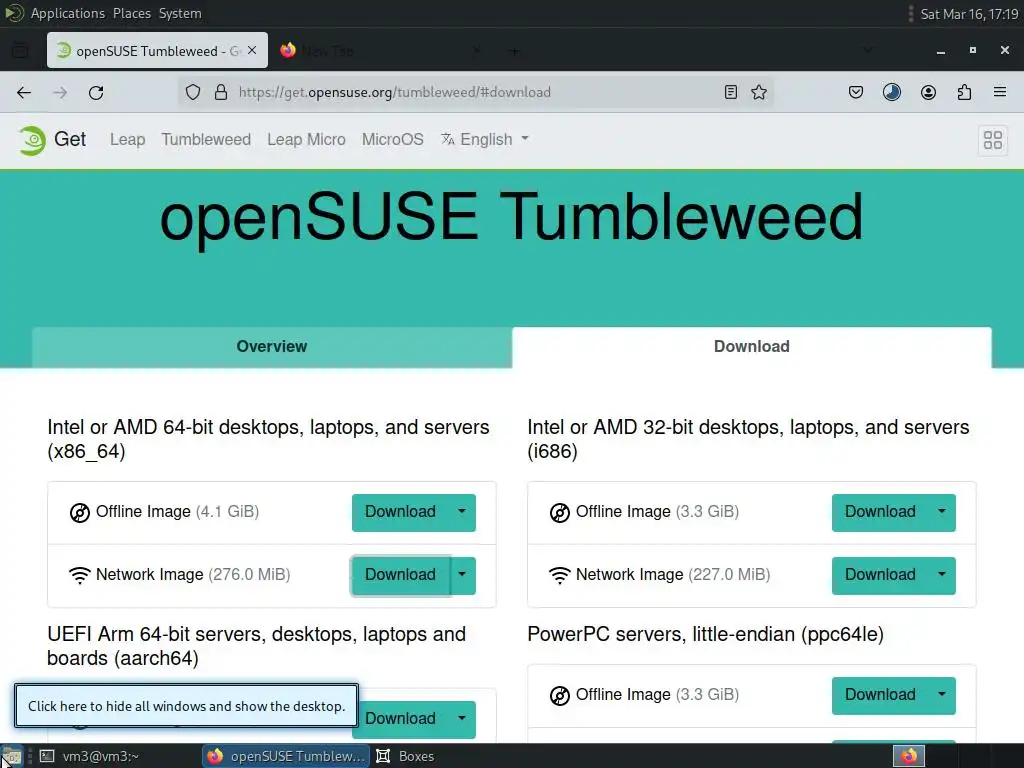1024x768 pixels.
Task: Open the Applications menu
Action: 67,13
